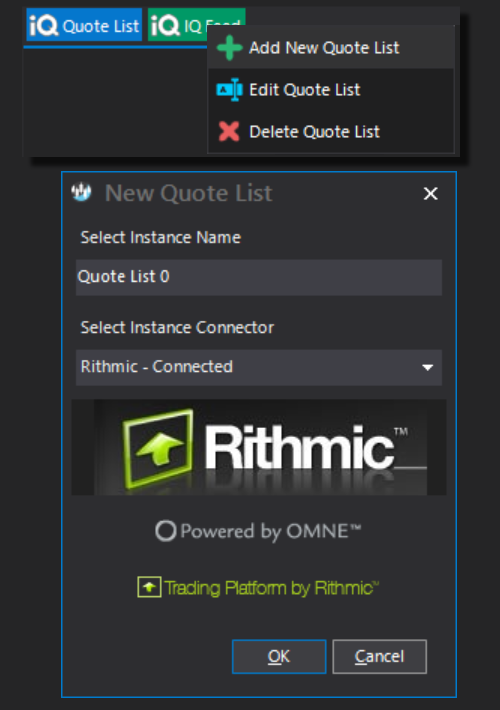Click the iQ logo on the green tab
This screenshot has height=710, width=500.
point(165,25)
